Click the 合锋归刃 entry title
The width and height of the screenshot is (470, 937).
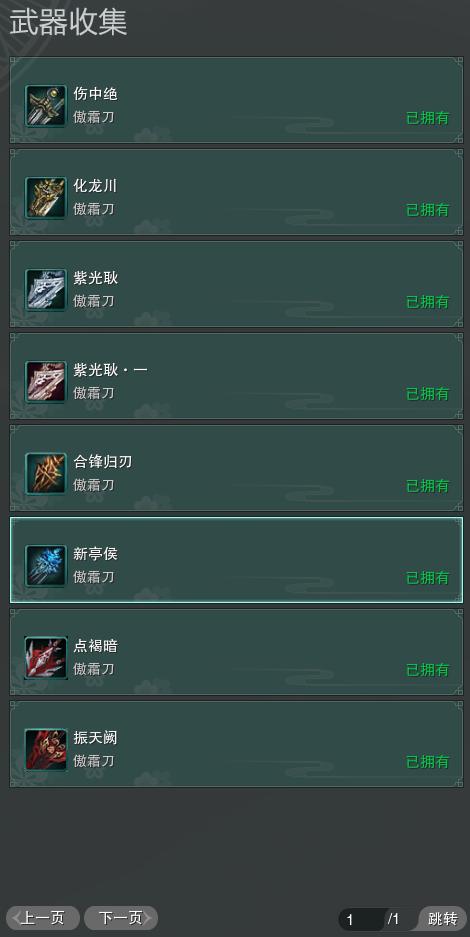(103, 462)
